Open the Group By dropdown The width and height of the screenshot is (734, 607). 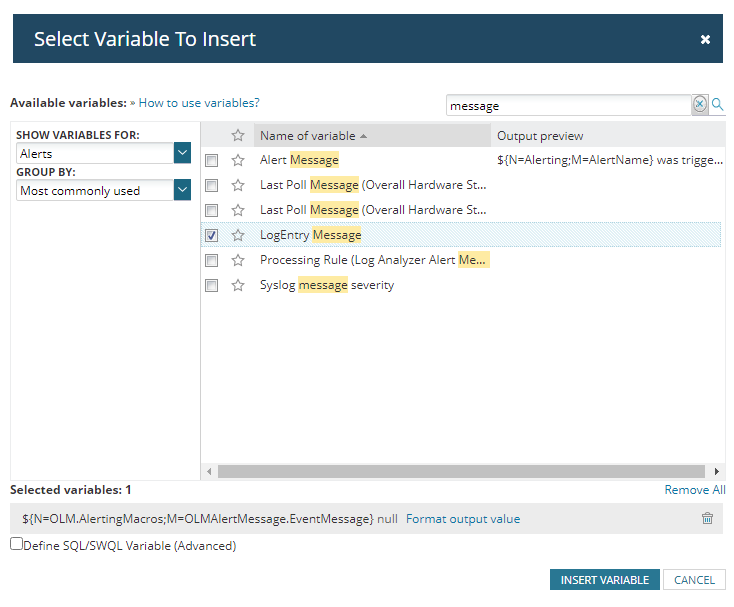coord(182,190)
